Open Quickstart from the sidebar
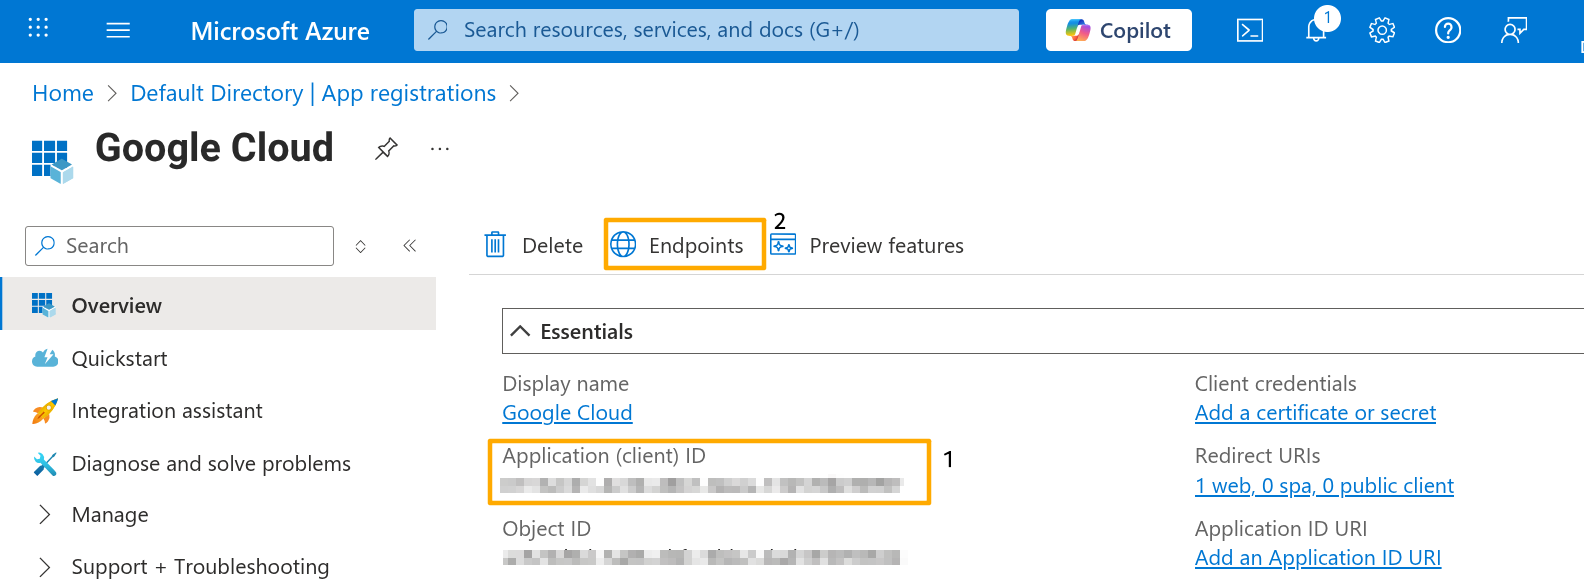 119,358
